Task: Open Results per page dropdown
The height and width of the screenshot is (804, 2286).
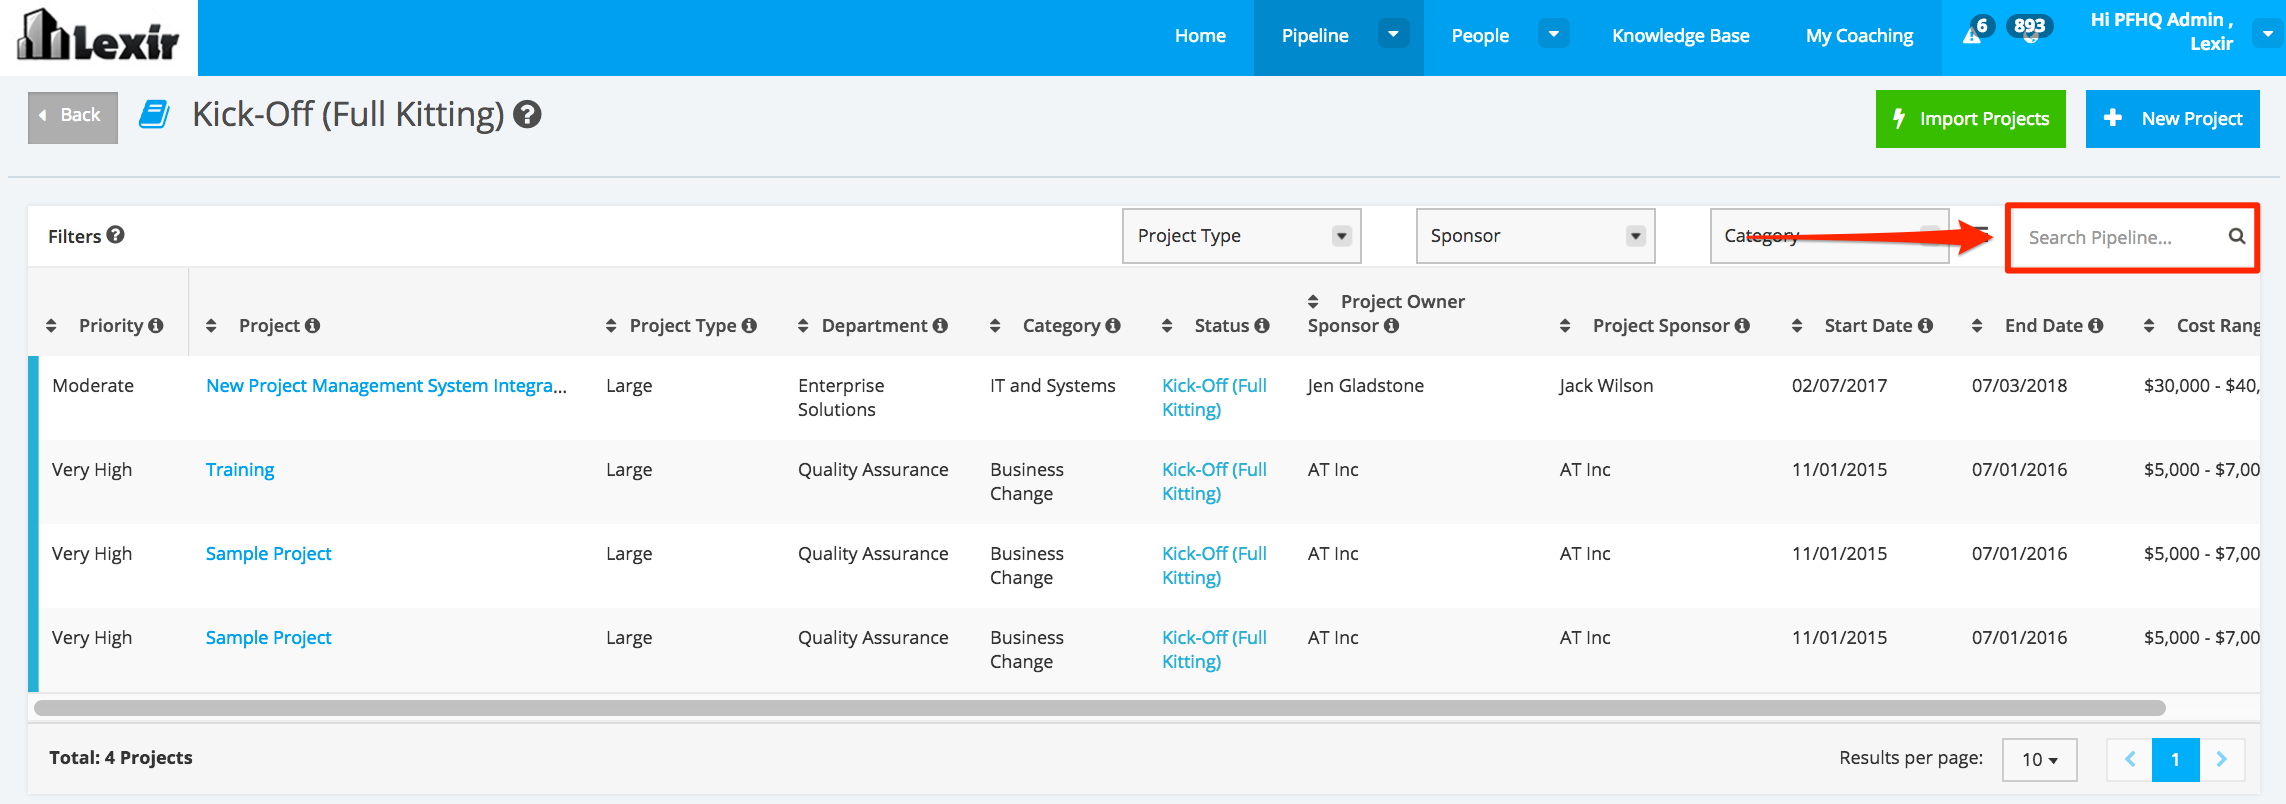Action: click(x=2039, y=760)
